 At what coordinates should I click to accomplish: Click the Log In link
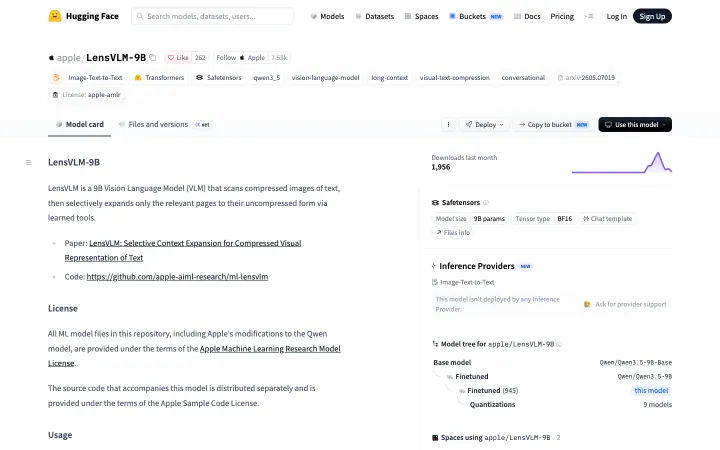tap(616, 16)
